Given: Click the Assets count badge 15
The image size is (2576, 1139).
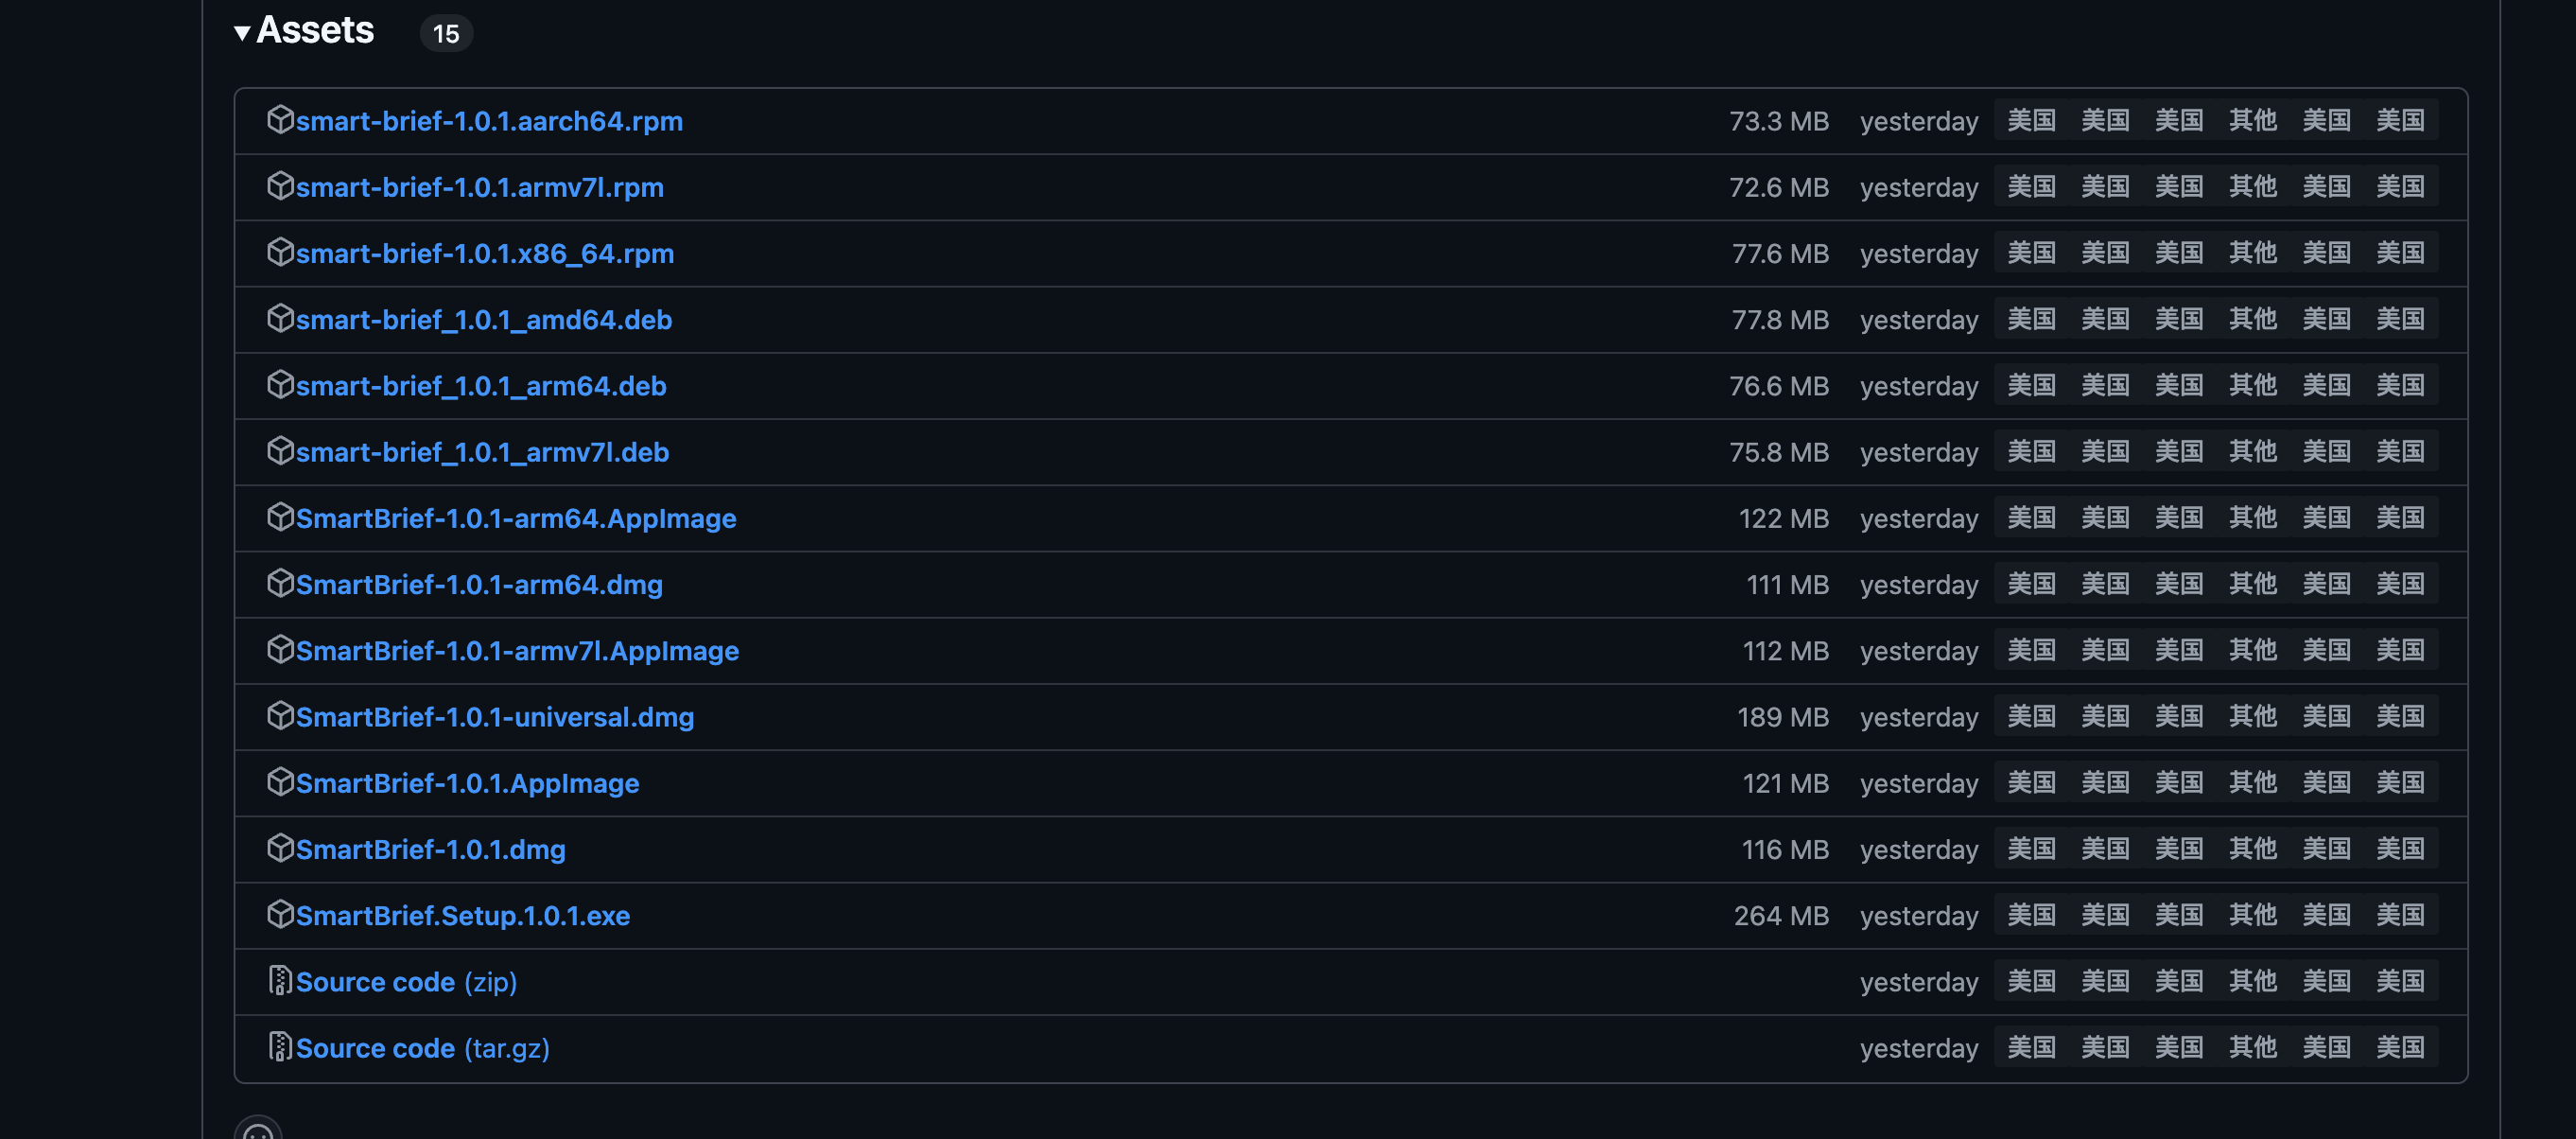Looking at the screenshot, I should click(445, 34).
